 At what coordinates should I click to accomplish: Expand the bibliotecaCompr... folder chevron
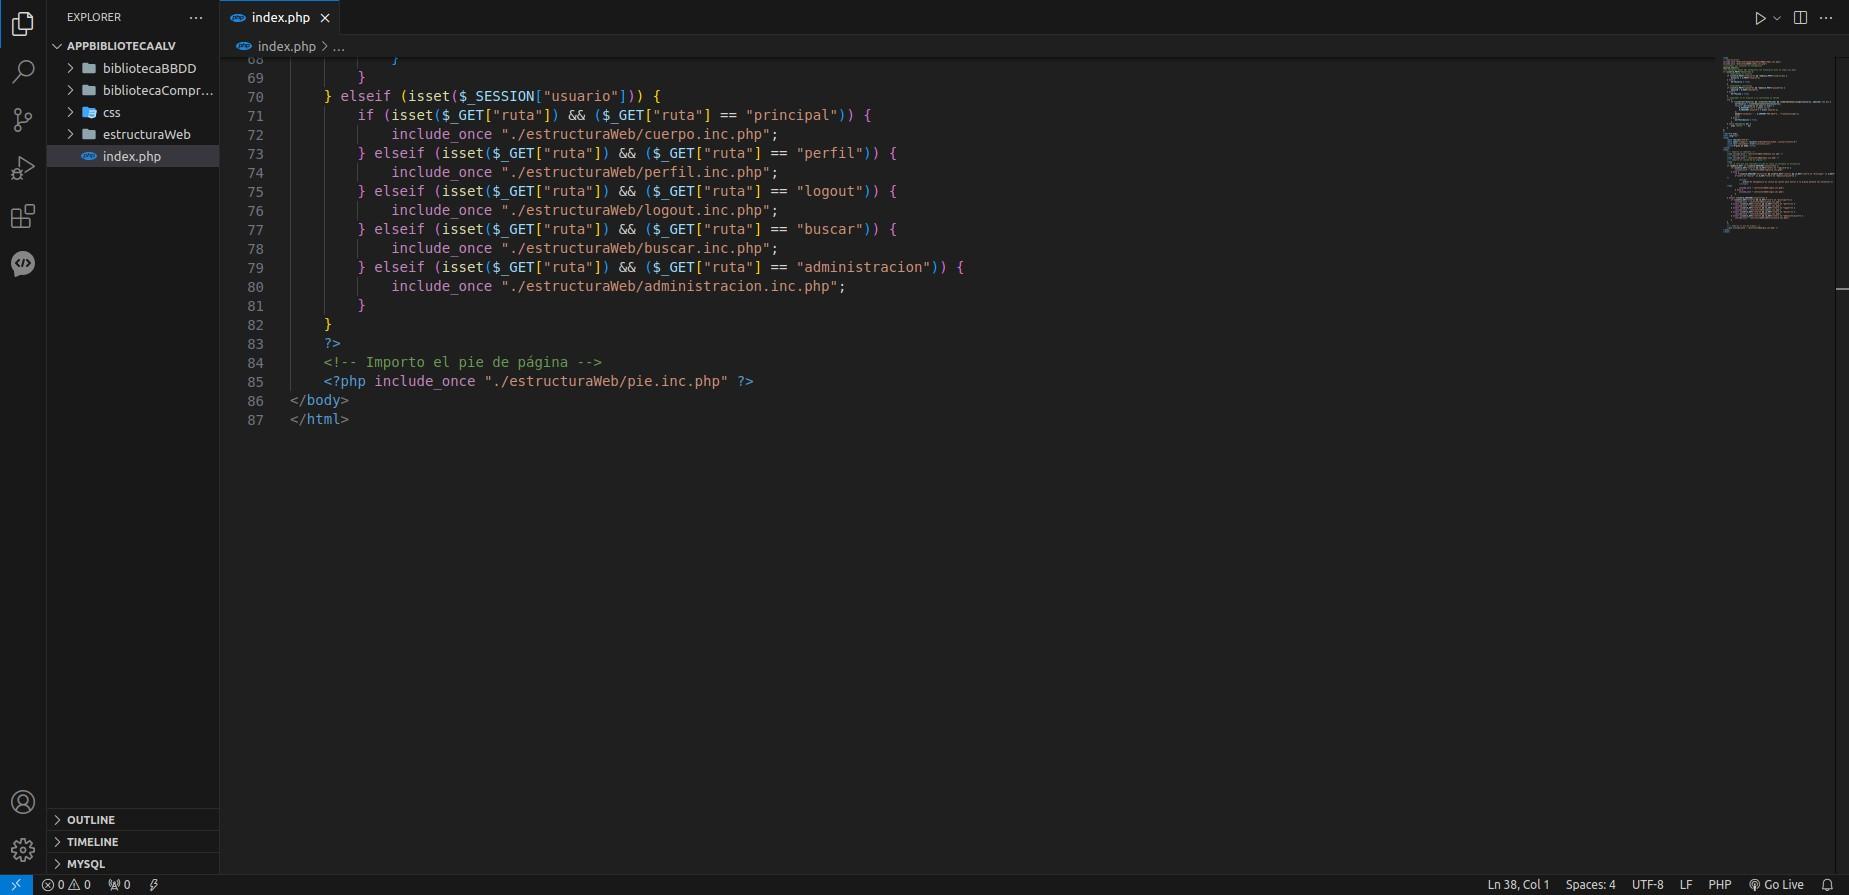(70, 90)
